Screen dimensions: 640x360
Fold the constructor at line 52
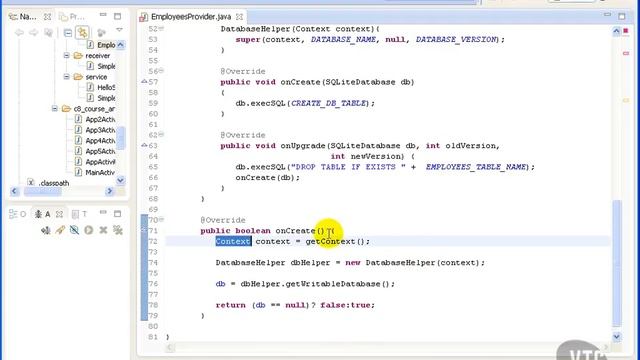(161, 29)
